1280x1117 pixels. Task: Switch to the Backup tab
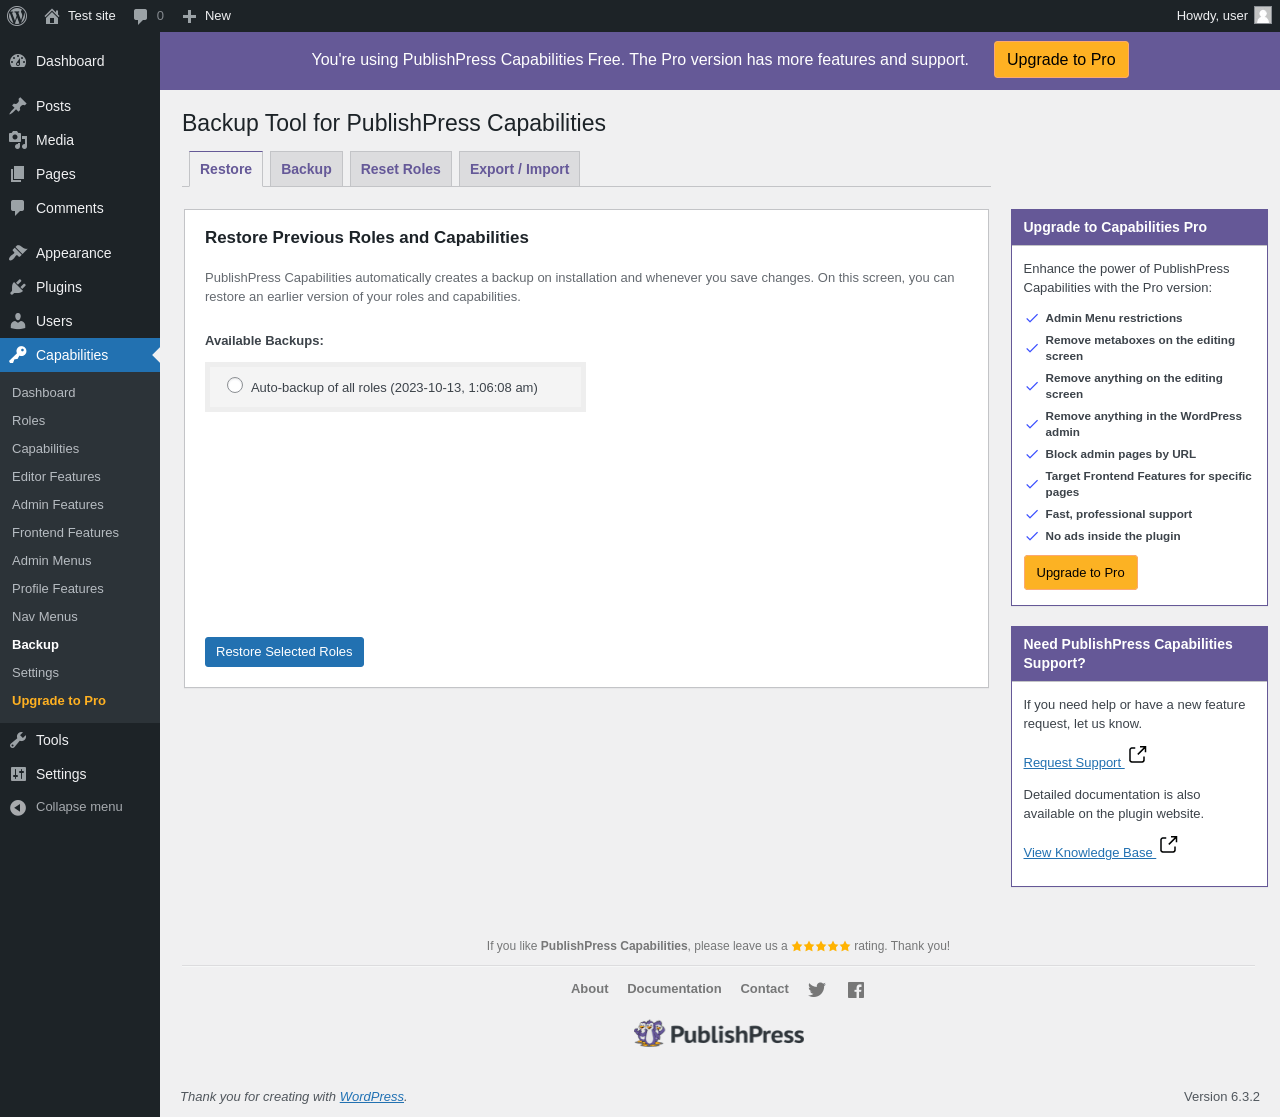click(x=306, y=169)
